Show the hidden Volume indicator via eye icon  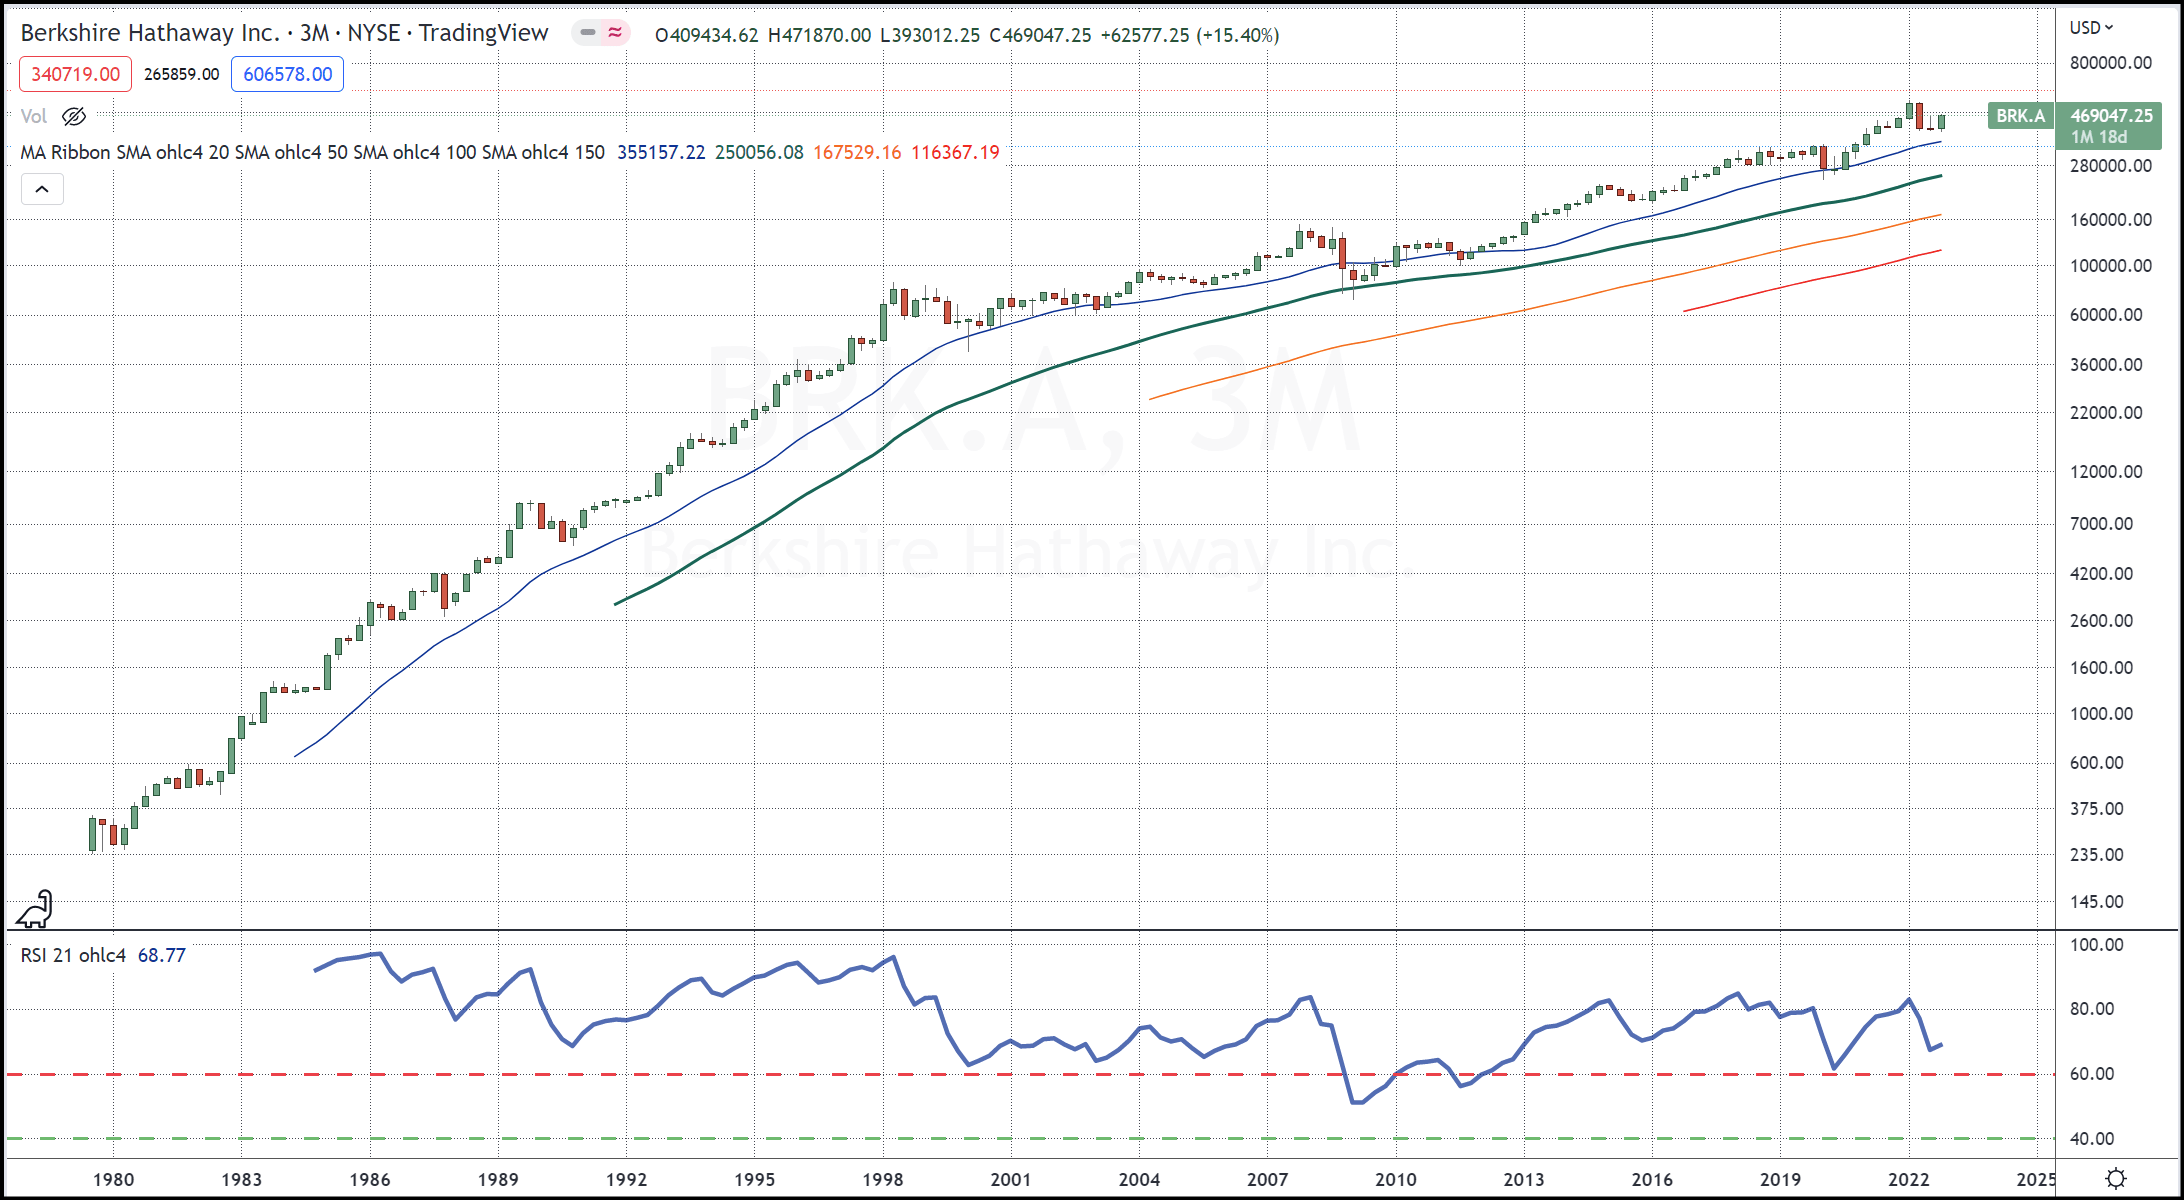tap(74, 117)
